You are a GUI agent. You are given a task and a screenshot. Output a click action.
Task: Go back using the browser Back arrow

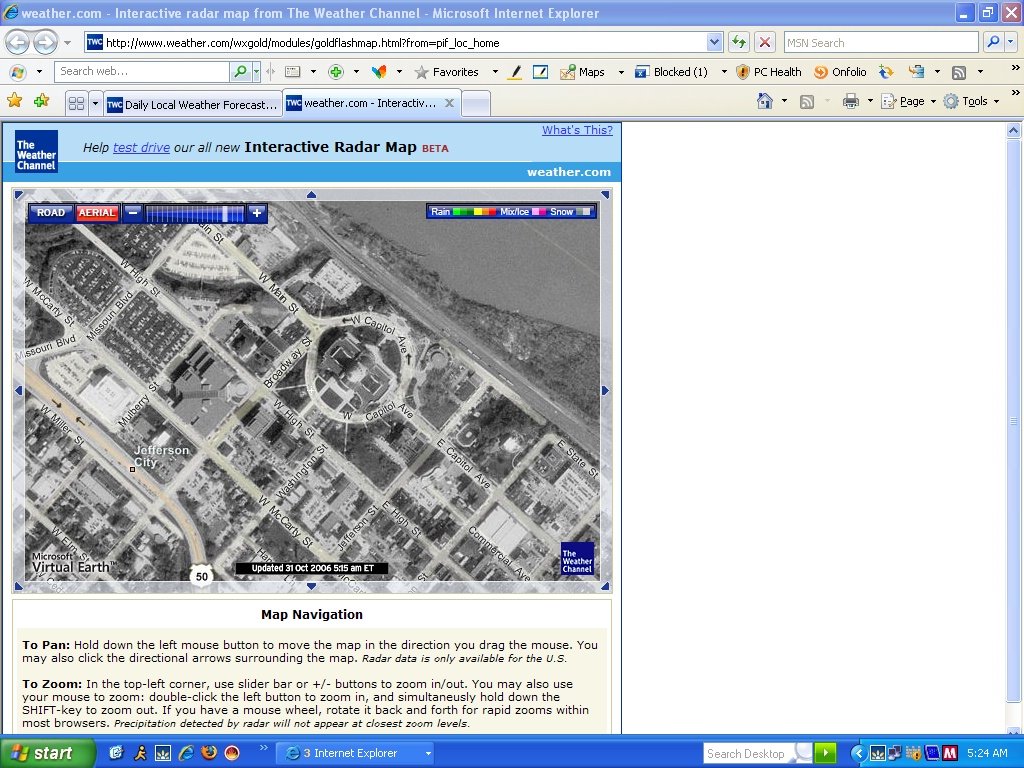18,43
